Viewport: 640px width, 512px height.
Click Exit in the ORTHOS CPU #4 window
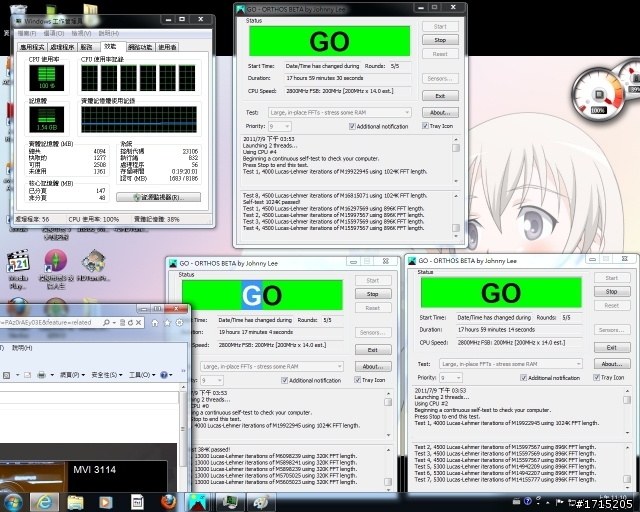[440, 96]
